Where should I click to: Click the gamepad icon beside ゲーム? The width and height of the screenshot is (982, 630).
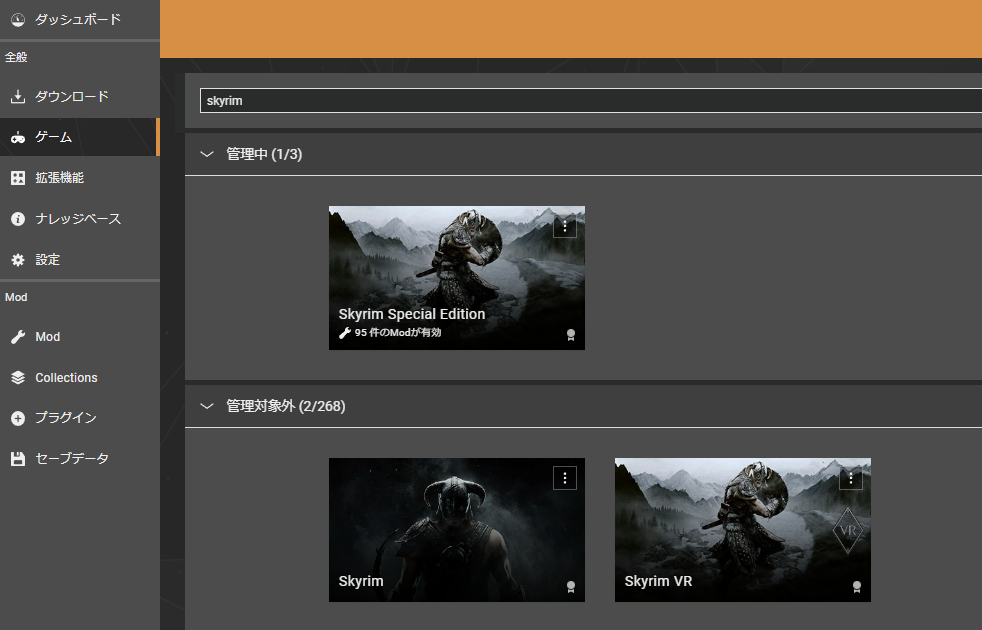[x=18, y=137]
